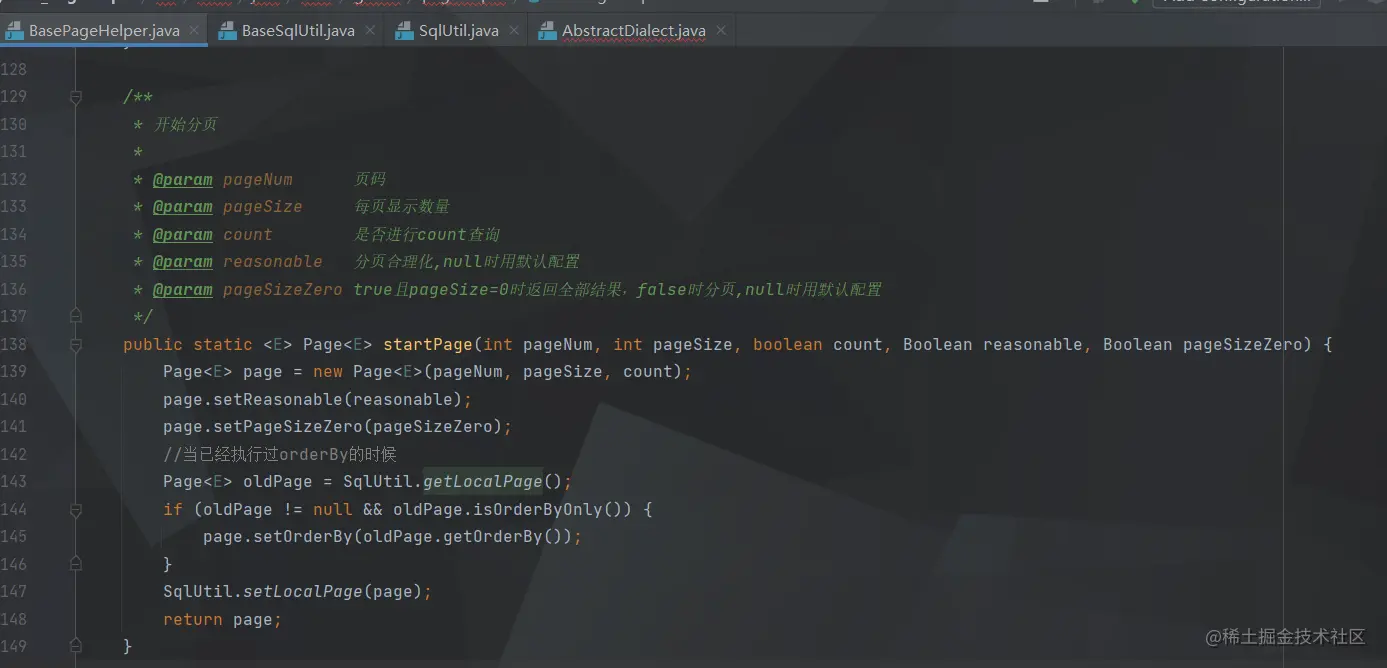Click the @param tag for pageNum
Screen dimensions: 1387x668
click(x=183, y=180)
